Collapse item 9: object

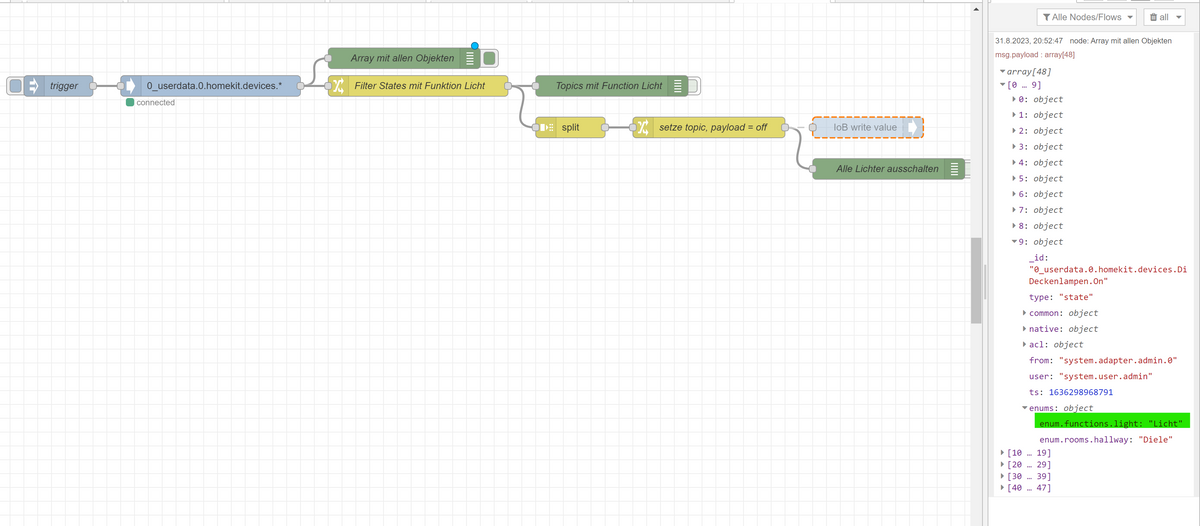pyautogui.click(x=1015, y=242)
